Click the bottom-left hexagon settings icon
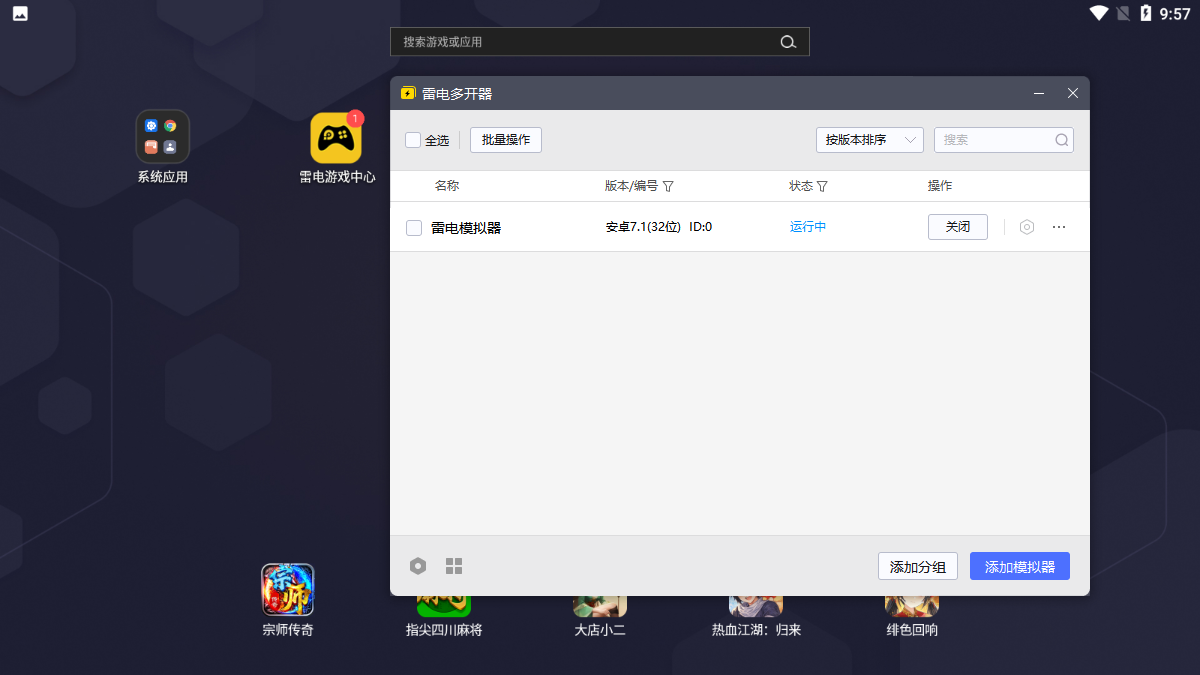Screen dimensions: 1200x675 click(x=418, y=566)
